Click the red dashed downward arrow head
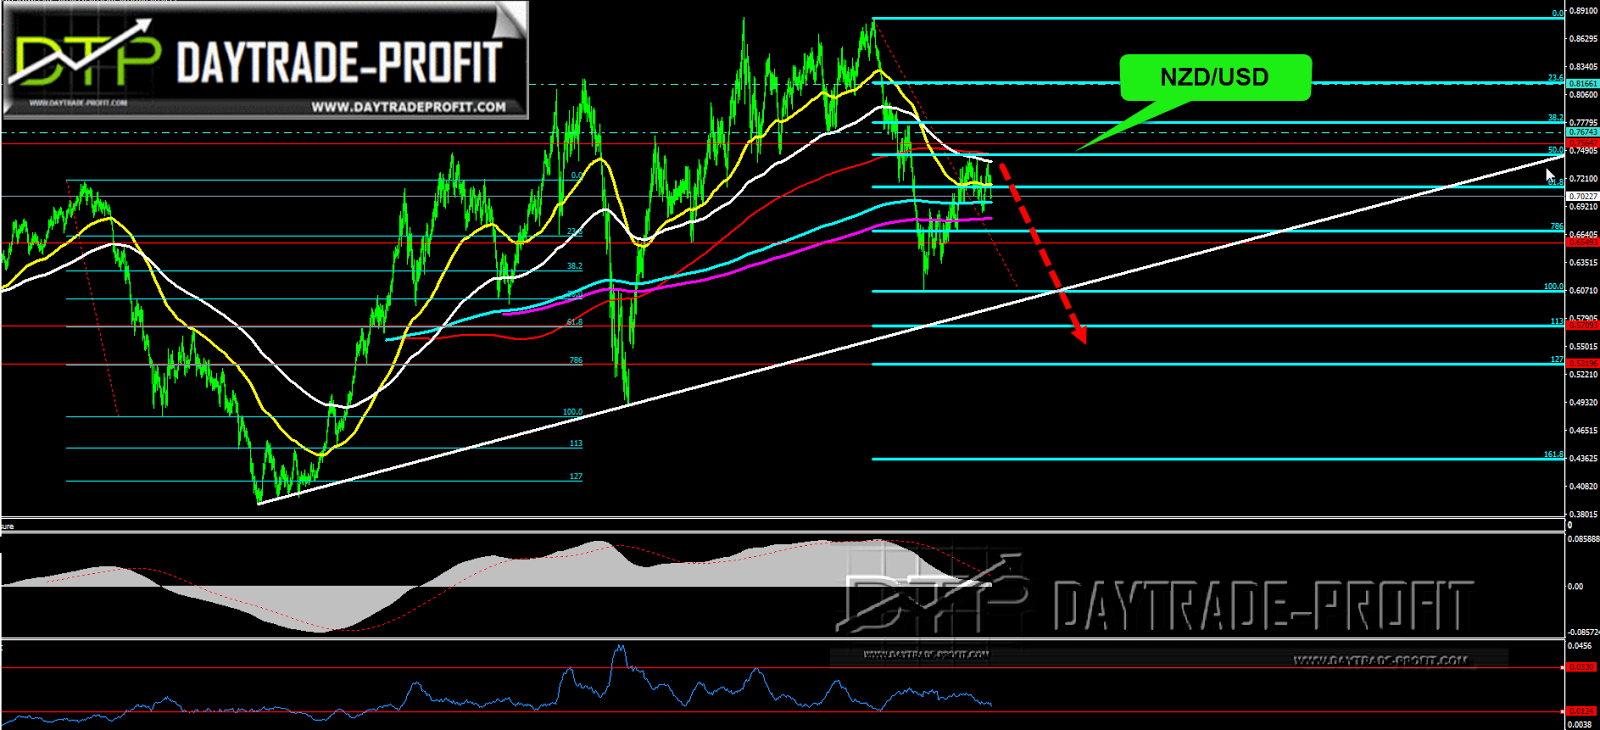 click(1077, 331)
